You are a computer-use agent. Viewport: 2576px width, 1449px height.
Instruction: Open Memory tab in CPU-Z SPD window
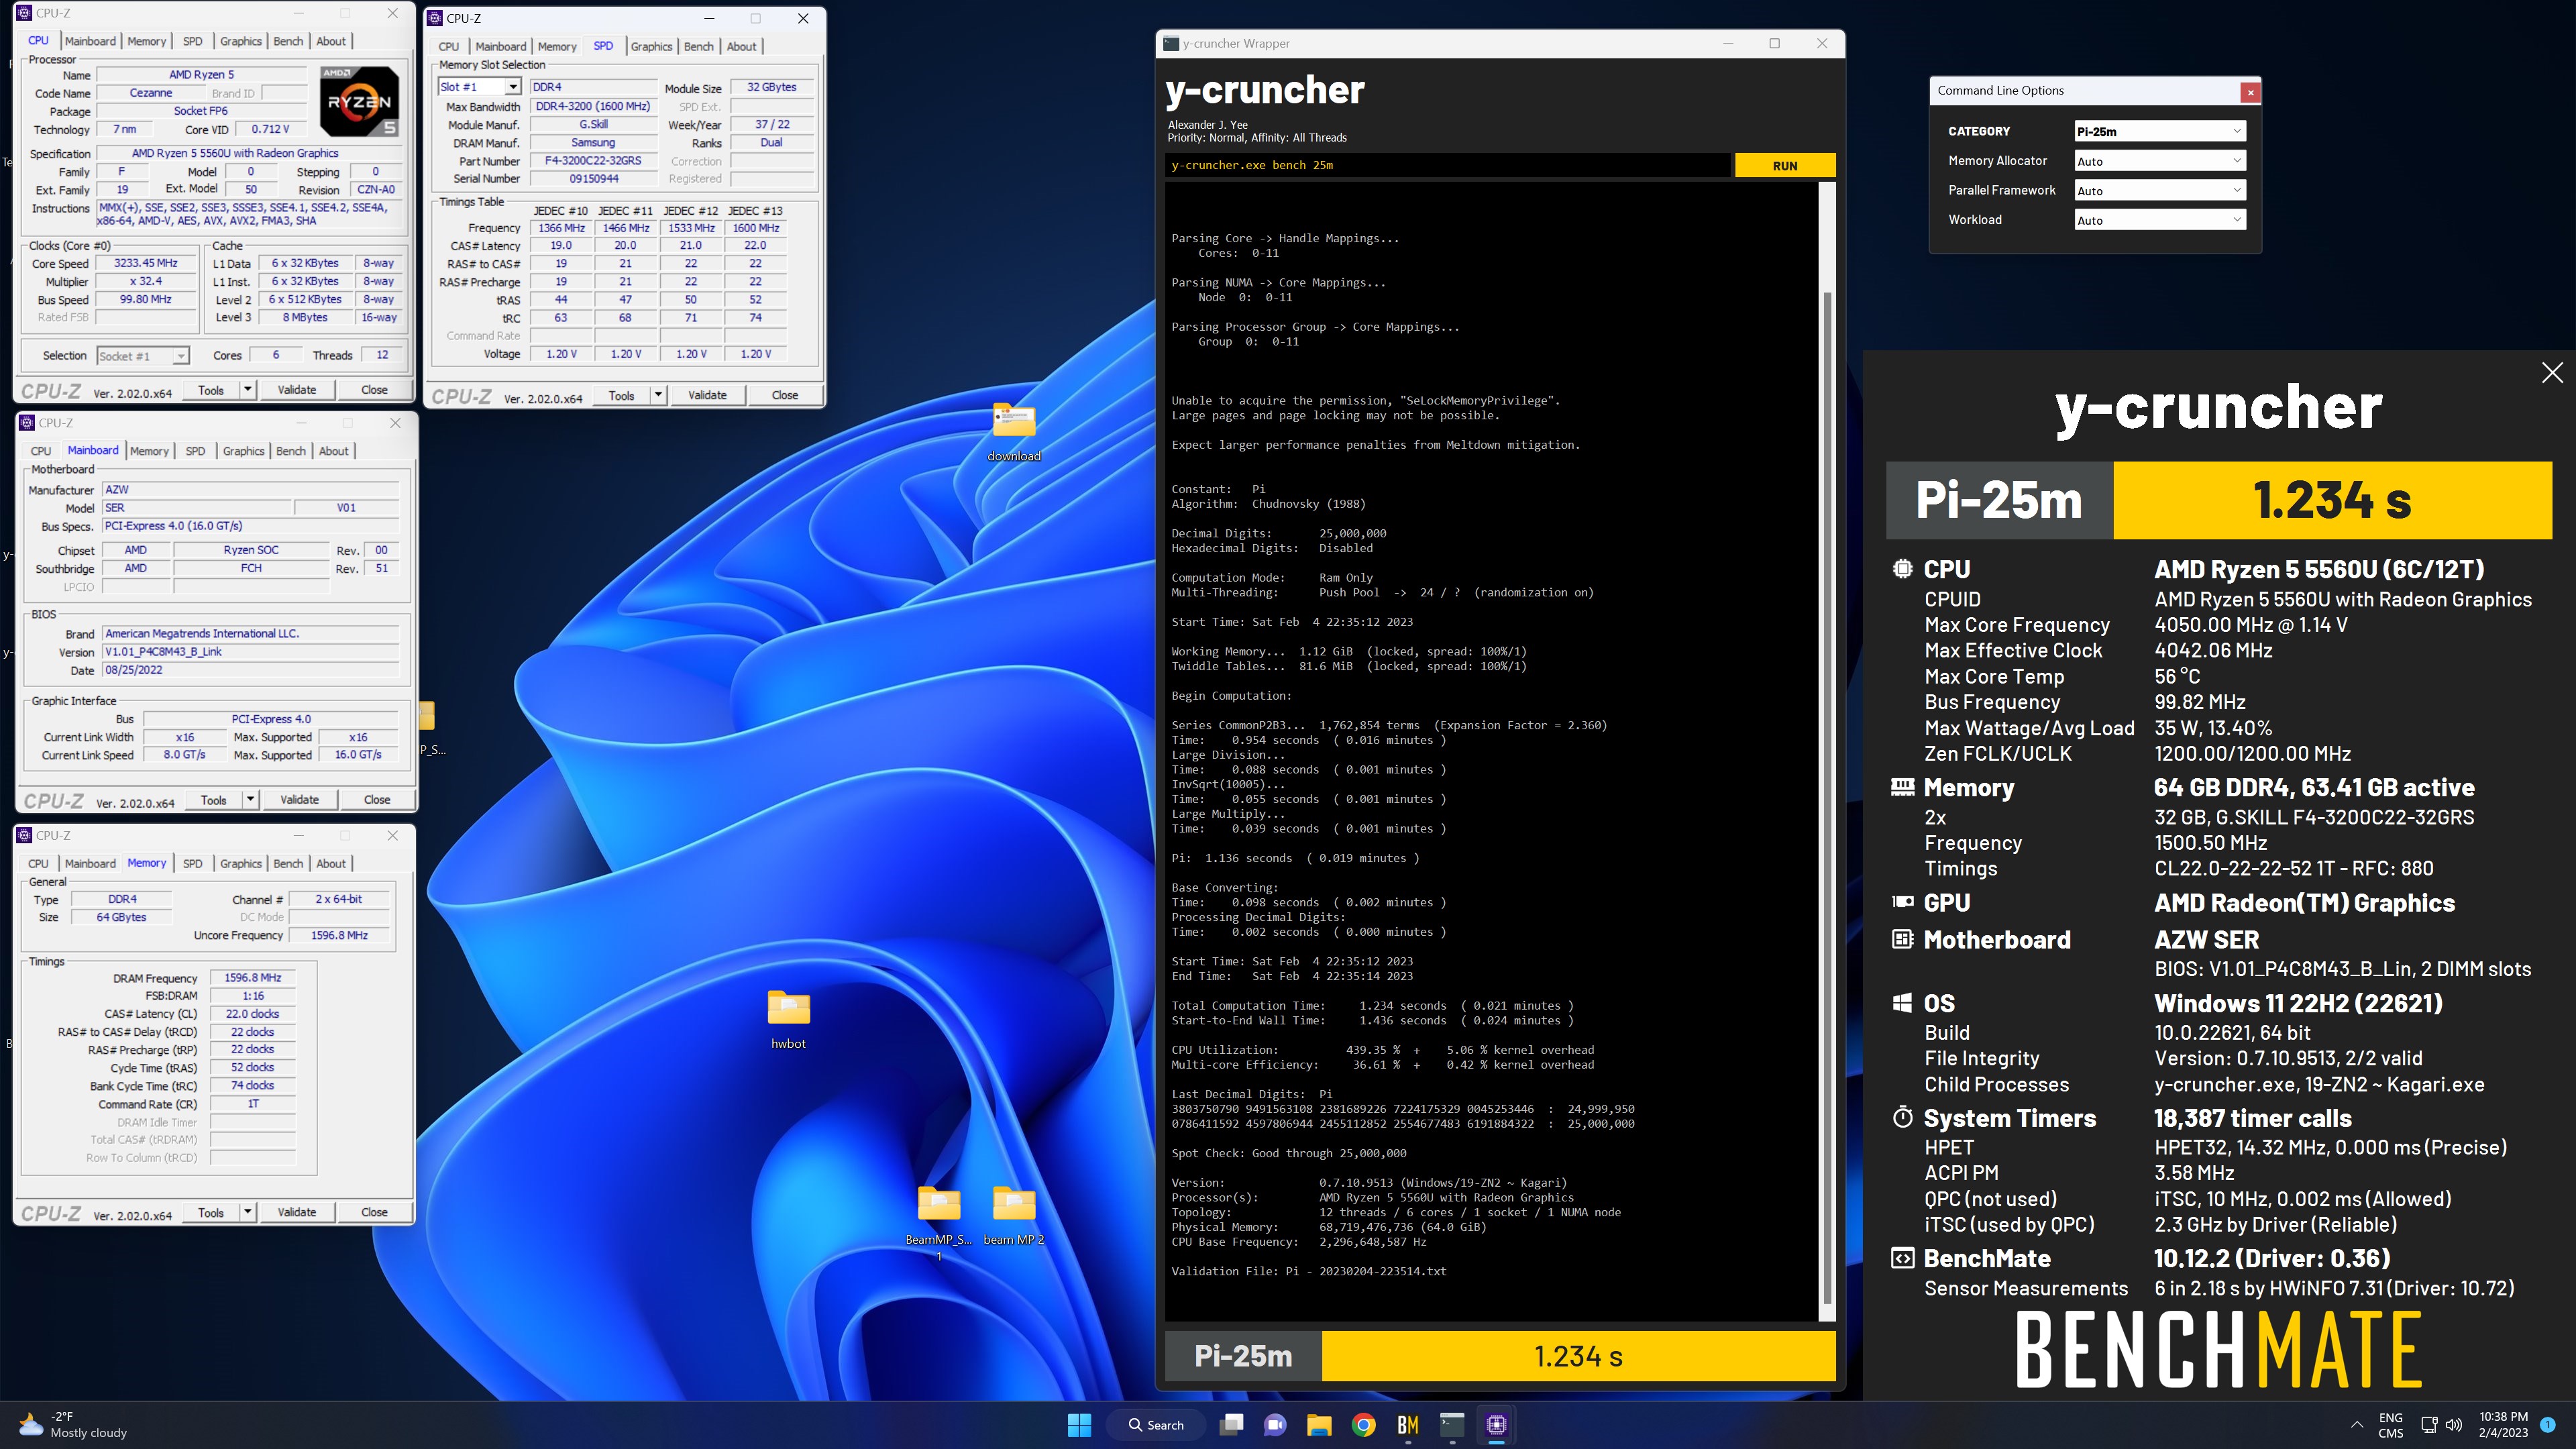[x=557, y=46]
